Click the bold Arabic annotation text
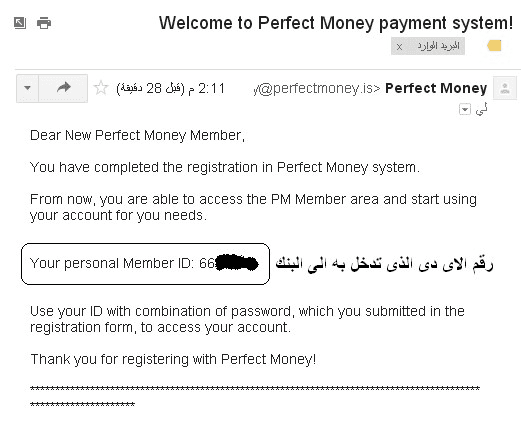This screenshot has height=427, width=521. pos(384,264)
